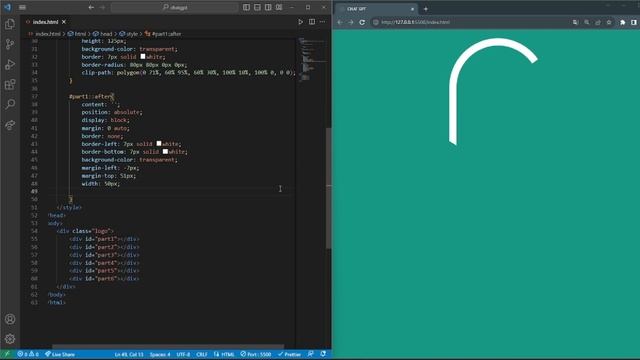Change end of line sequence via CRLF
Image resolution: width=640 pixels, height=360 pixels.
pos(202,354)
